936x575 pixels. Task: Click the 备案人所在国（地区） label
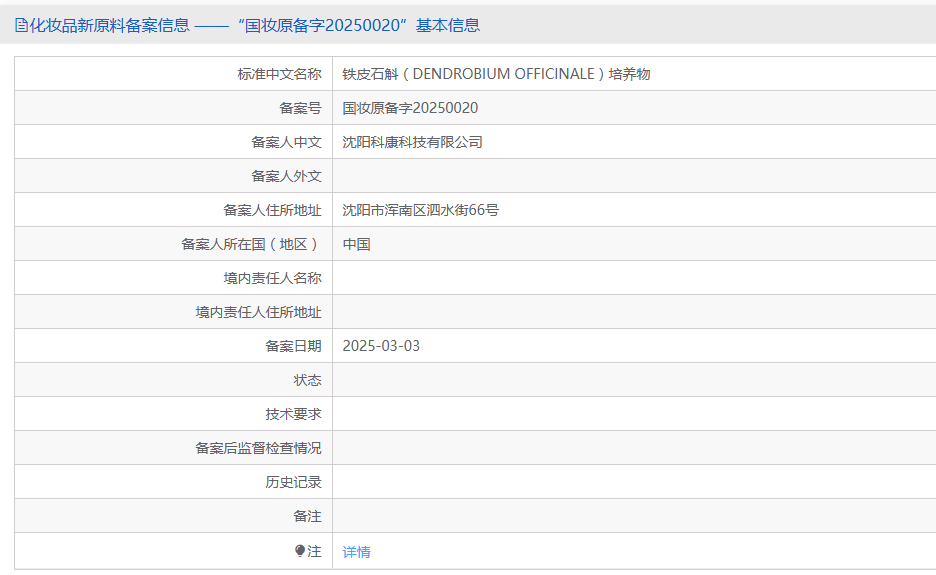[x=251, y=244]
